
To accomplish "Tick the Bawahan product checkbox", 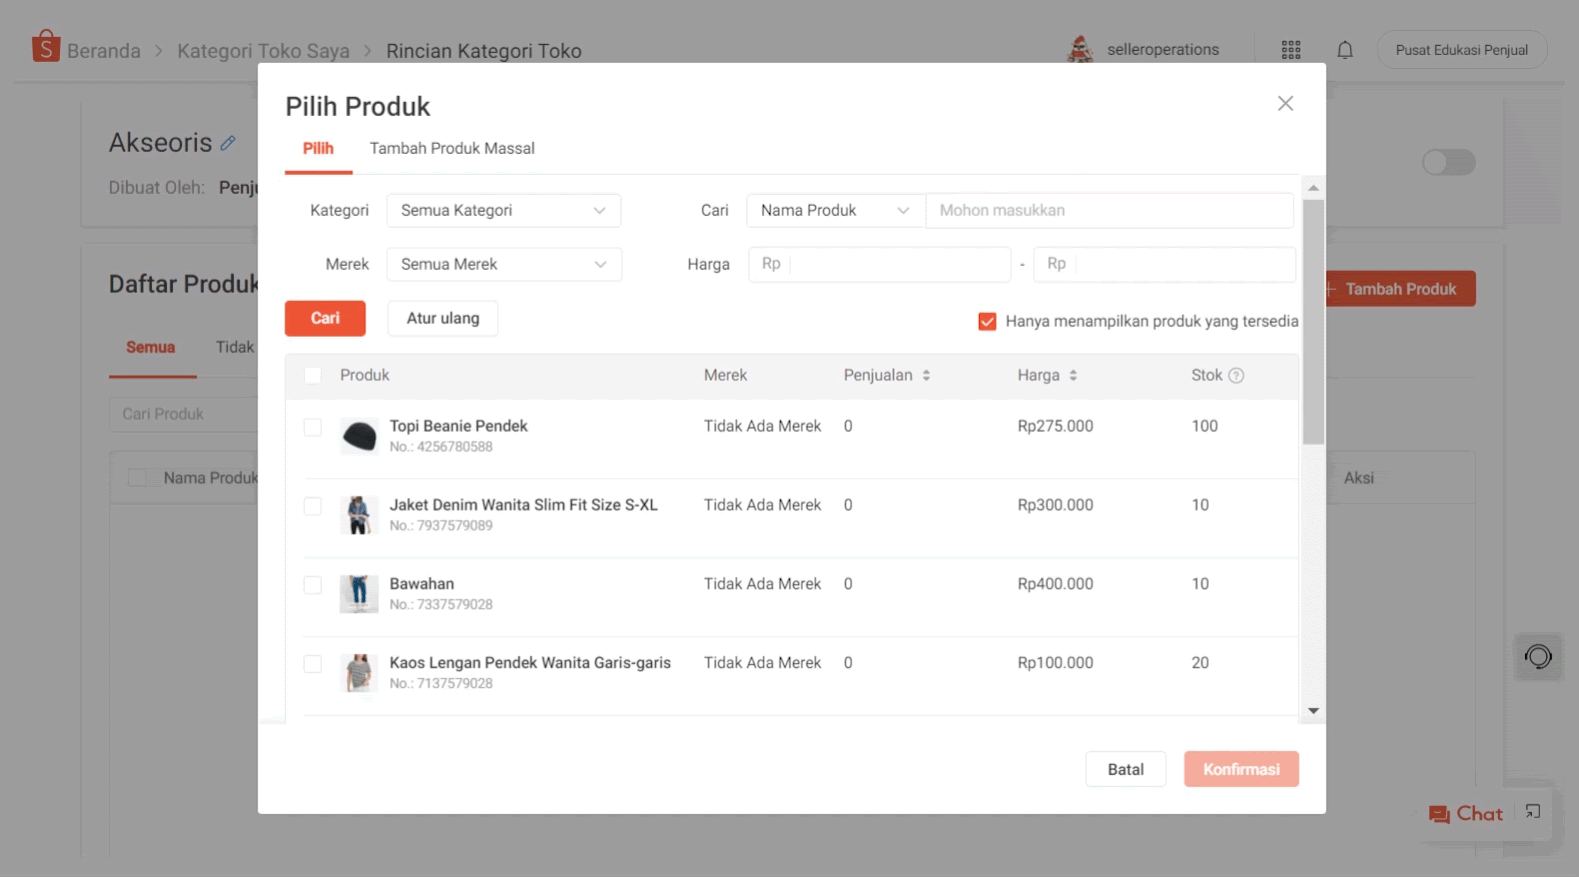I will point(313,585).
